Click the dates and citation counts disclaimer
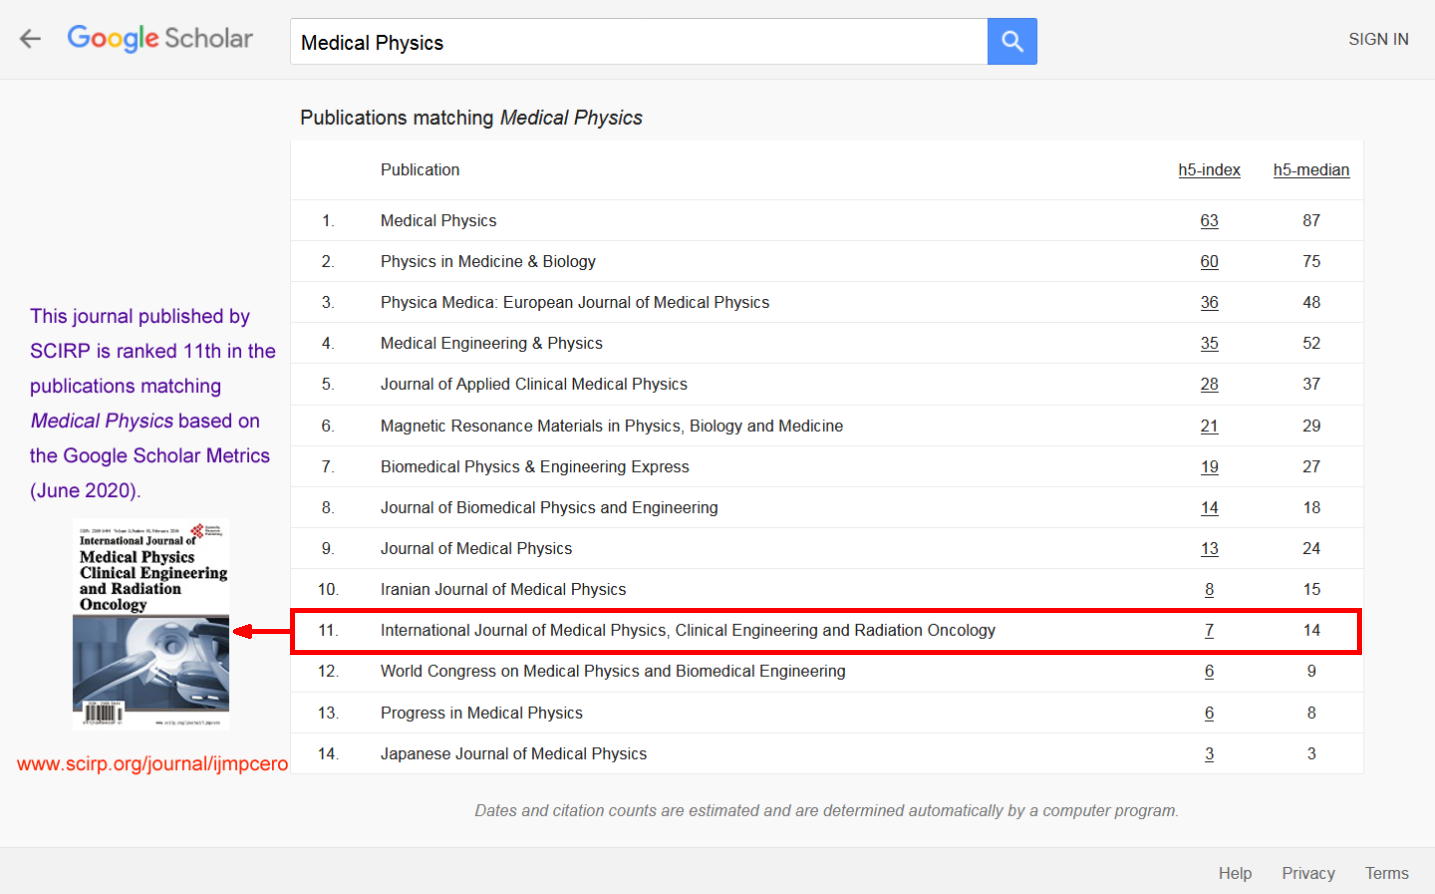 click(x=827, y=811)
